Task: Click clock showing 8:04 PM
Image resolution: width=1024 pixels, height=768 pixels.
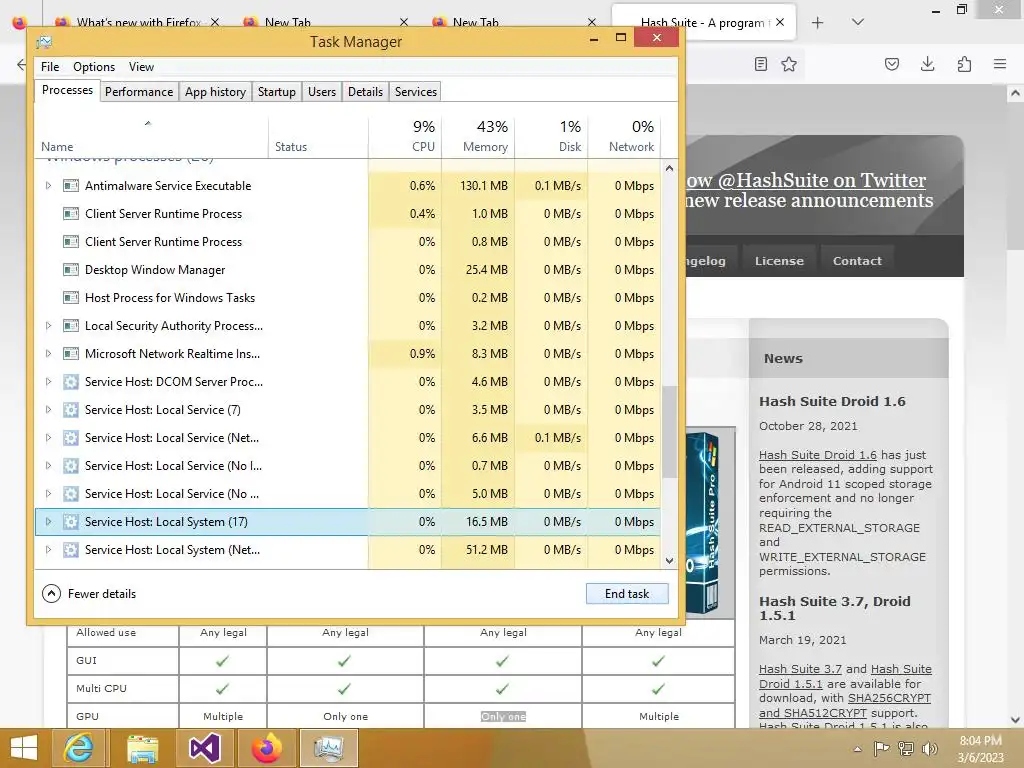Action: (x=980, y=741)
